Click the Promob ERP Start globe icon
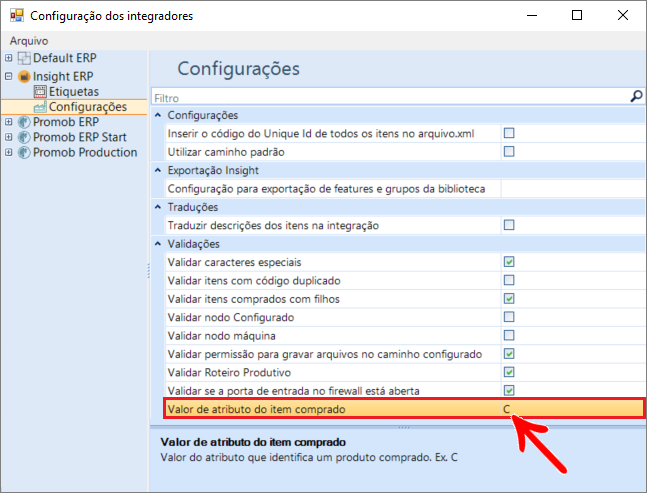Screen dimensions: 647x493 tap(24, 137)
